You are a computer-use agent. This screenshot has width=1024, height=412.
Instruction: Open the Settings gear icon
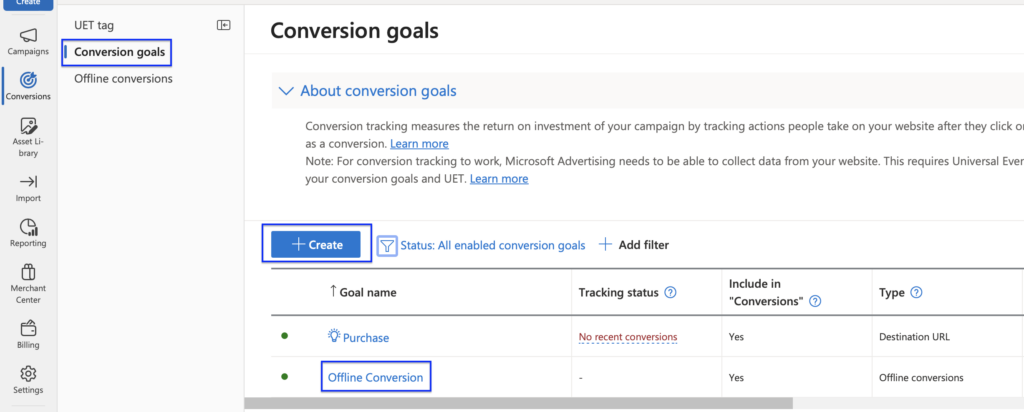(28, 374)
